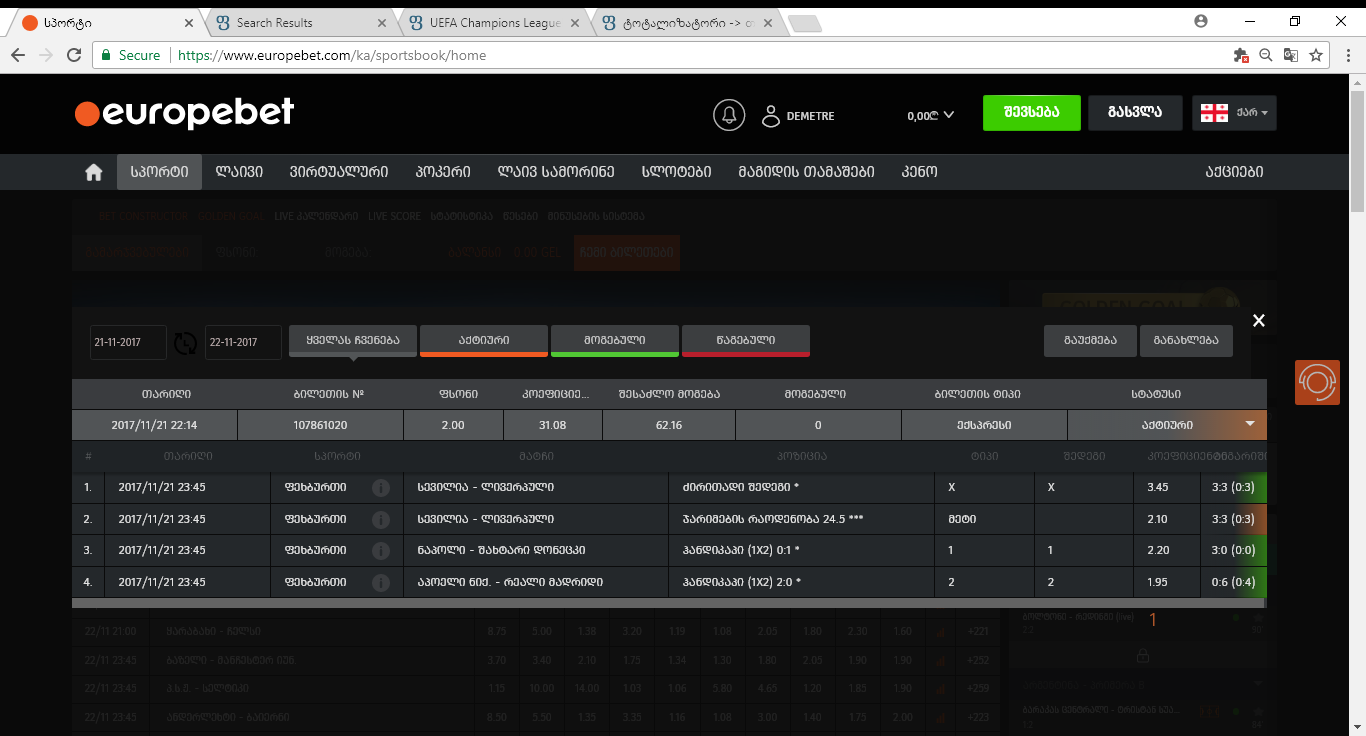The height and width of the screenshot is (736, 1366).
Task: Click the green შევსება deposit button
Action: point(1031,113)
